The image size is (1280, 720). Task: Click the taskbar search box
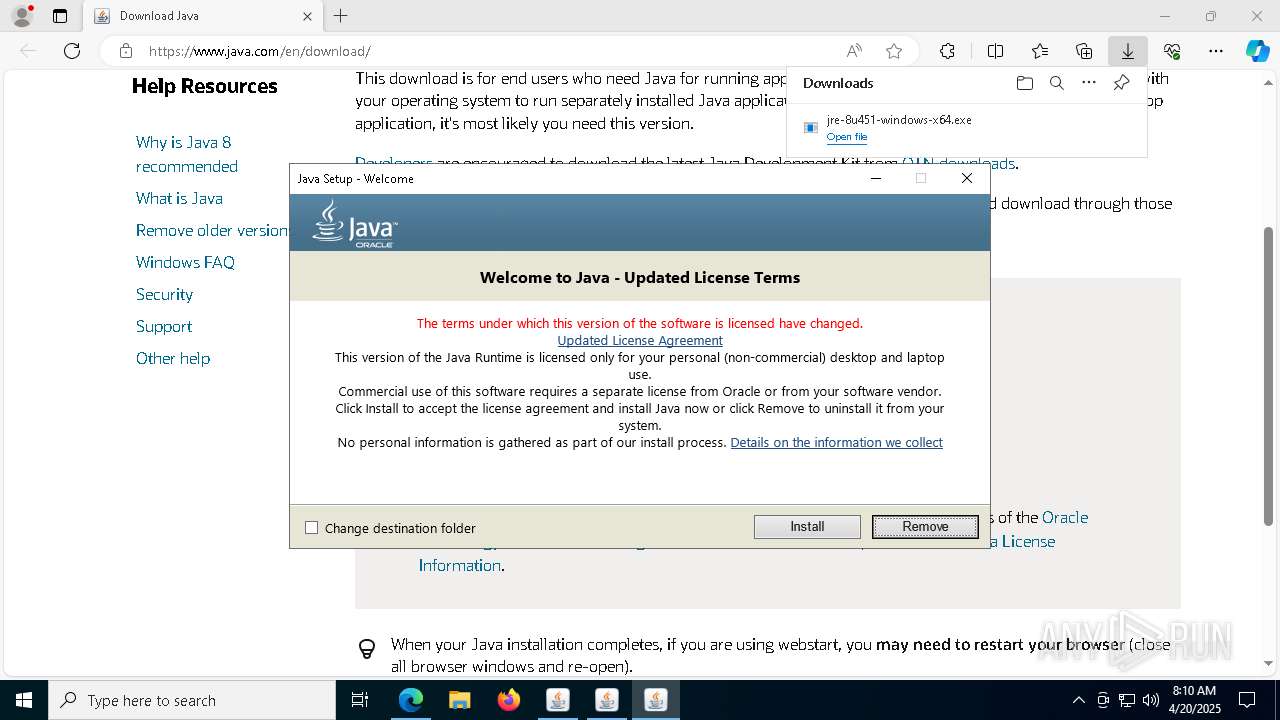pyautogui.click(x=192, y=700)
